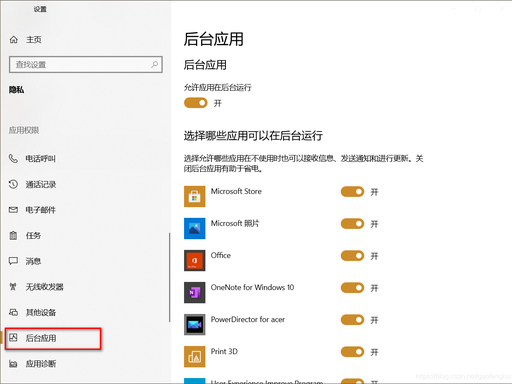
Task: Toggle the Microsoft 照片 background switch
Action: click(x=352, y=224)
